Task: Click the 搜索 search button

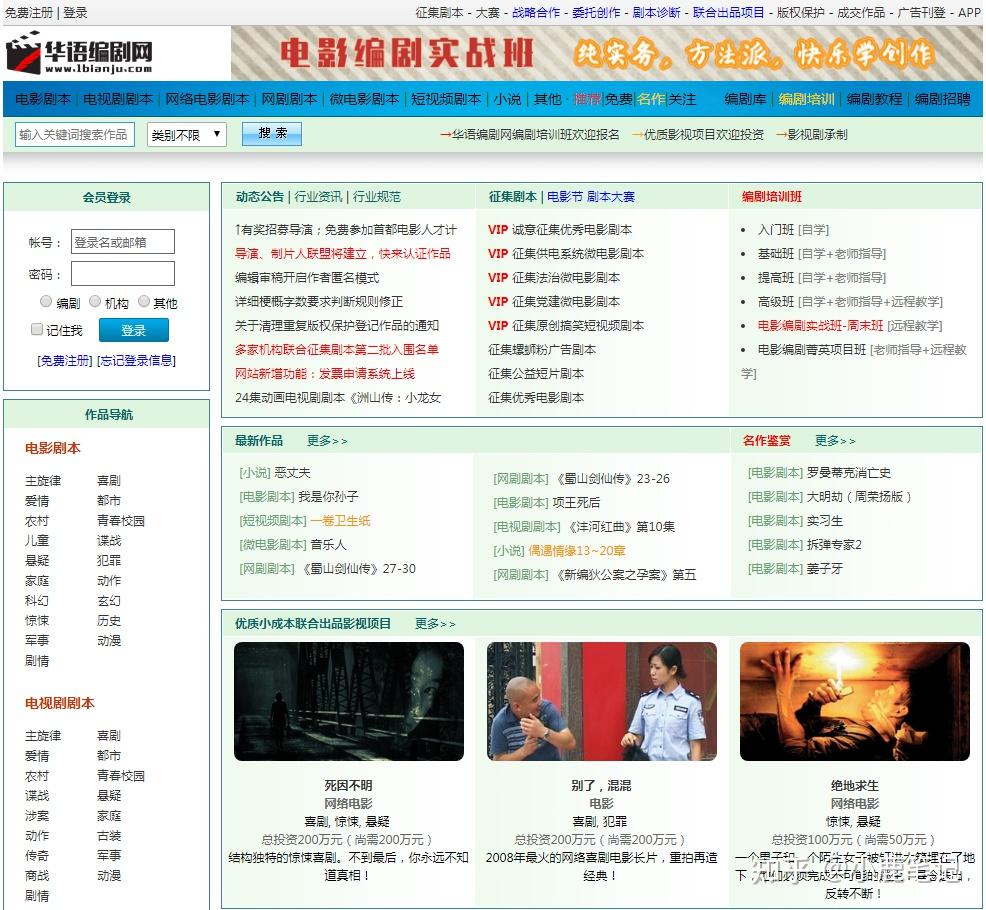Action: click(x=270, y=133)
